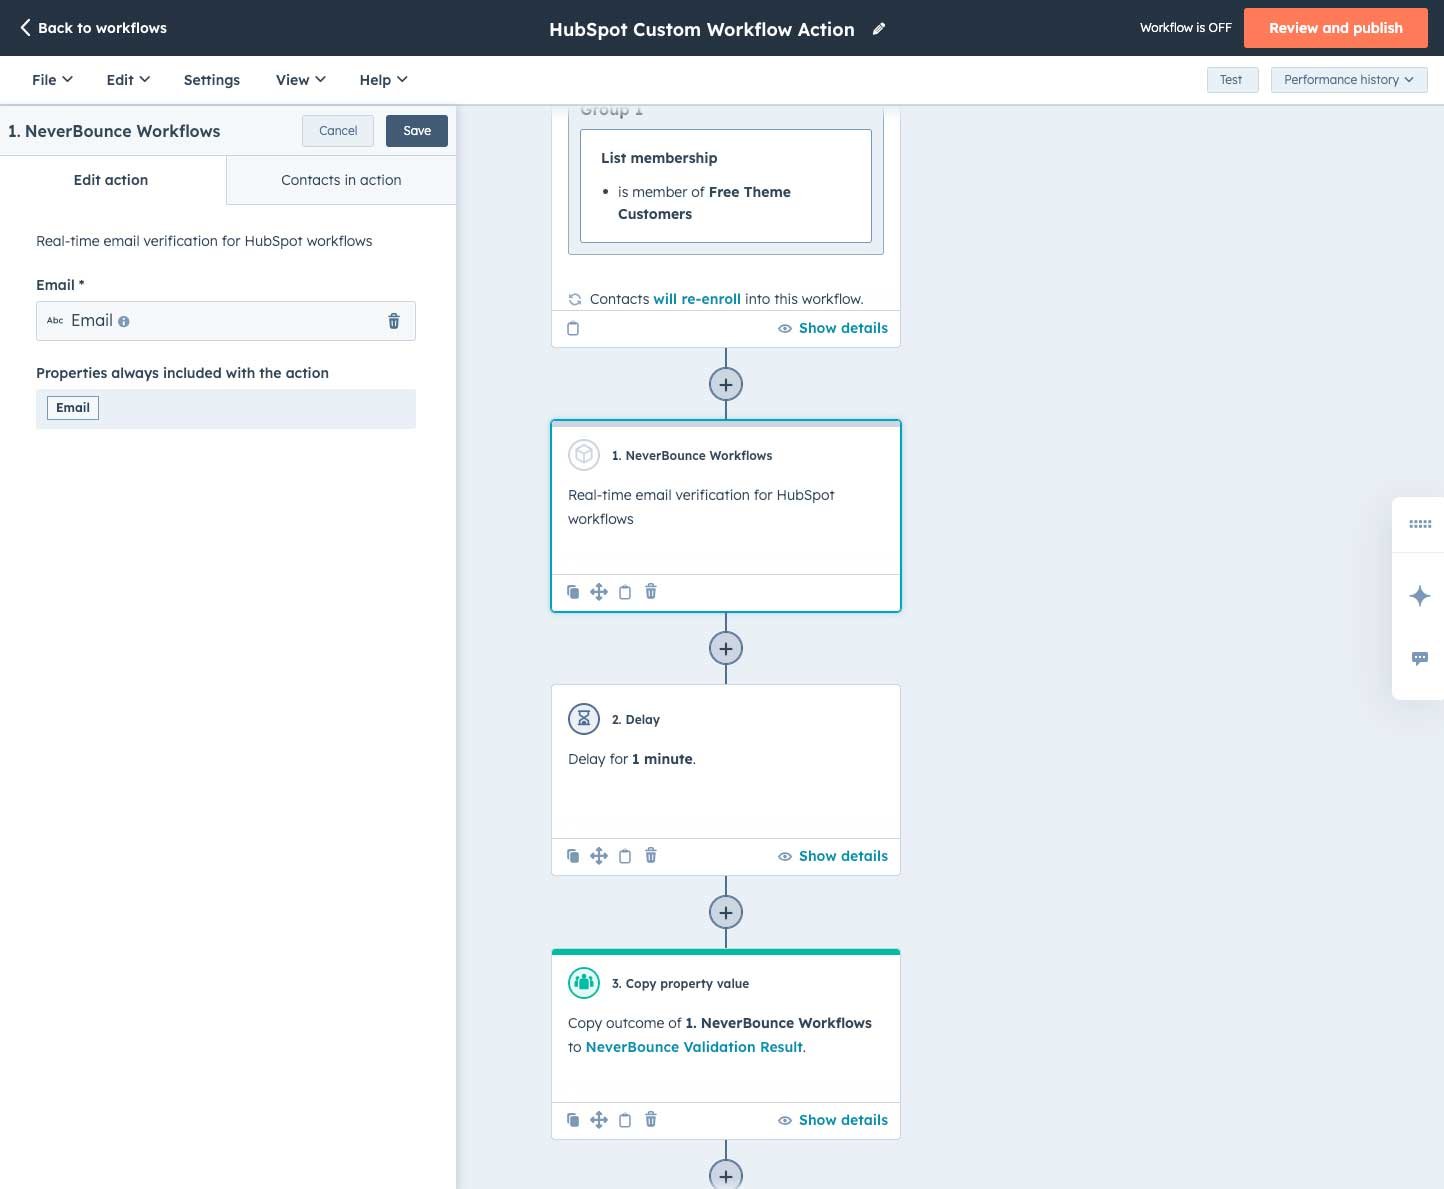Click the Email property tag

[73, 408]
